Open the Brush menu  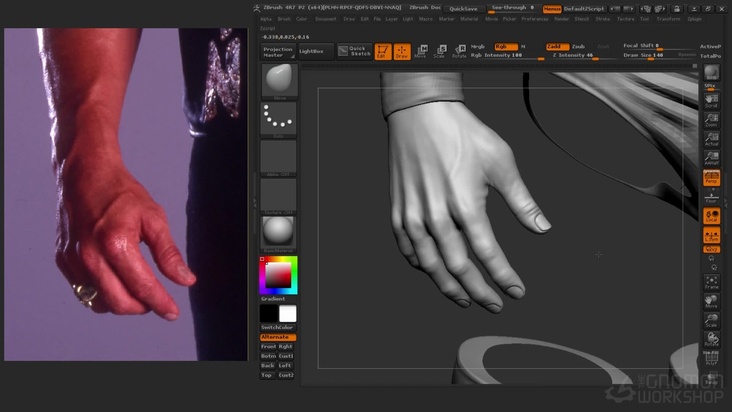point(284,19)
